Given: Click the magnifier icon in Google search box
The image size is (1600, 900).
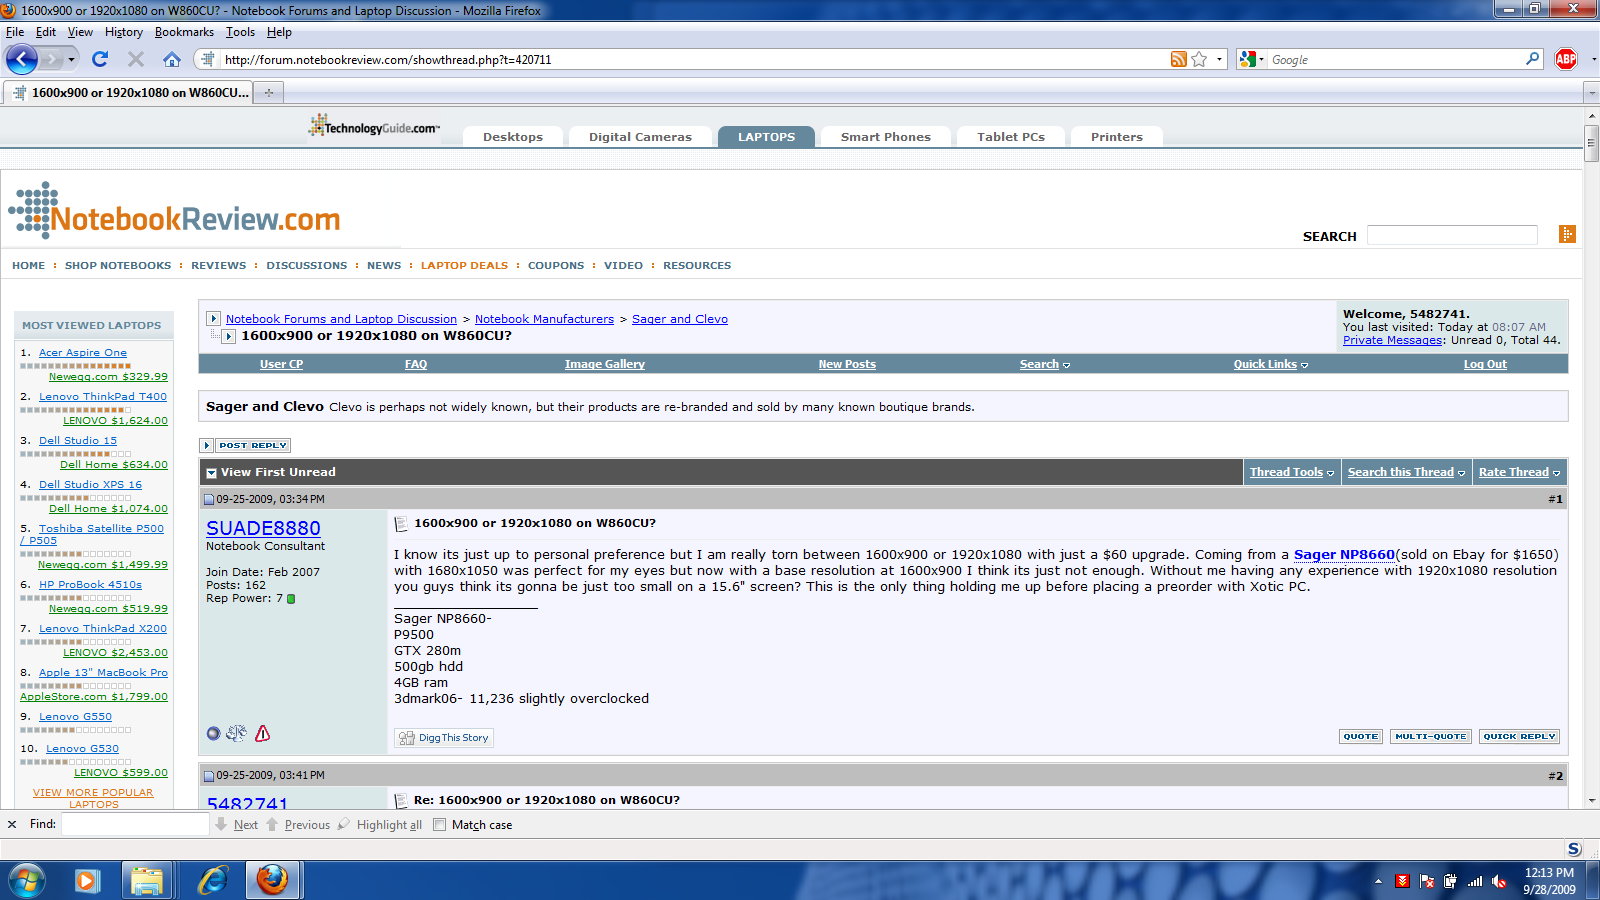Looking at the screenshot, I should pyautogui.click(x=1532, y=59).
